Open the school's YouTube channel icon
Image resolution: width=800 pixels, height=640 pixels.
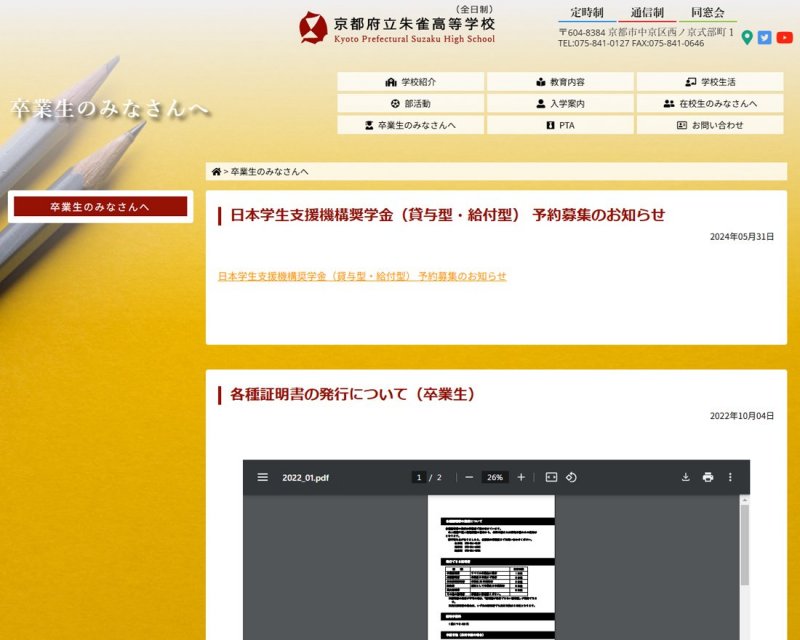point(784,38)
